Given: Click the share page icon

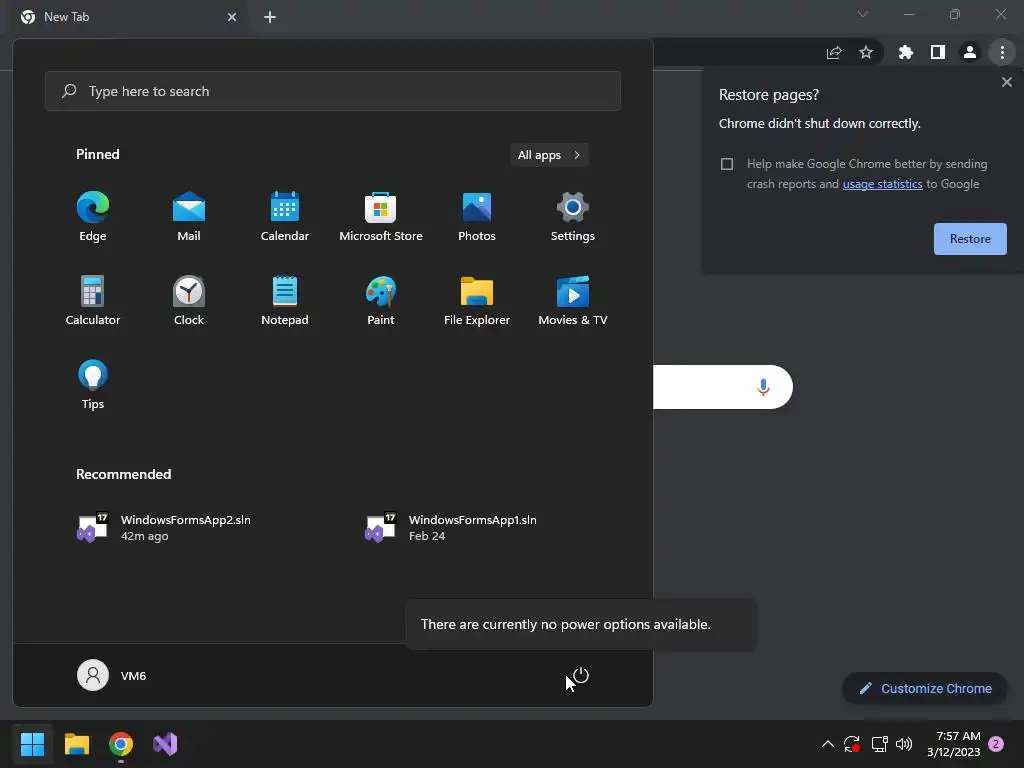Looking at the screenshot, I should [x=834, y=52].
